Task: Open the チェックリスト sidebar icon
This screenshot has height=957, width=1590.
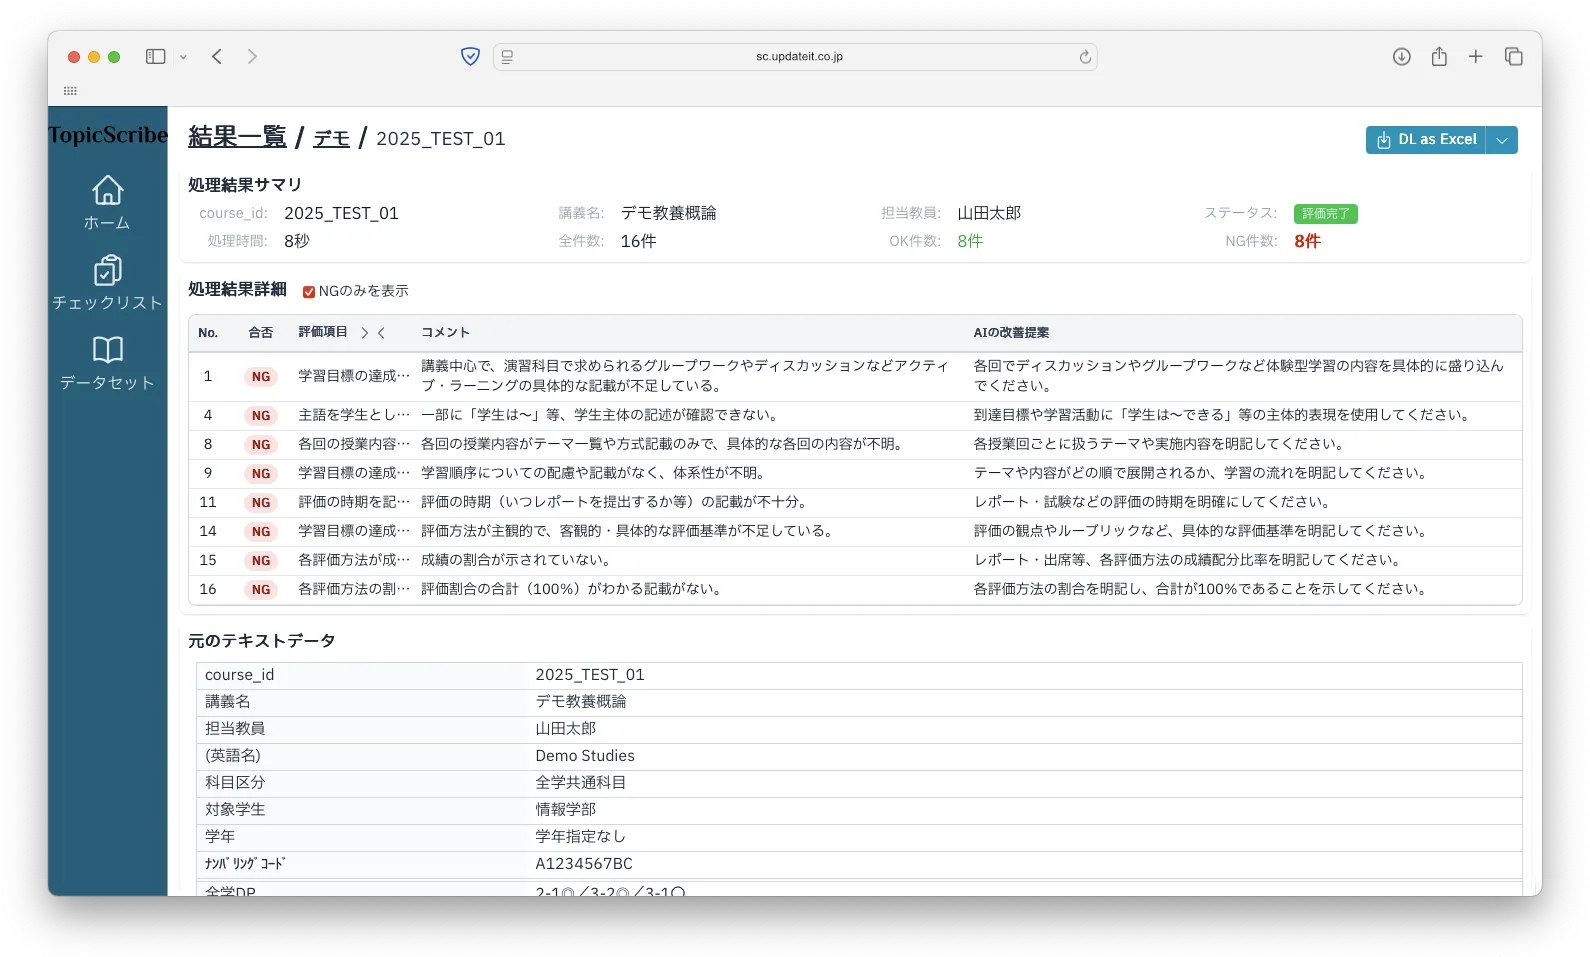Action: [107, 270]
